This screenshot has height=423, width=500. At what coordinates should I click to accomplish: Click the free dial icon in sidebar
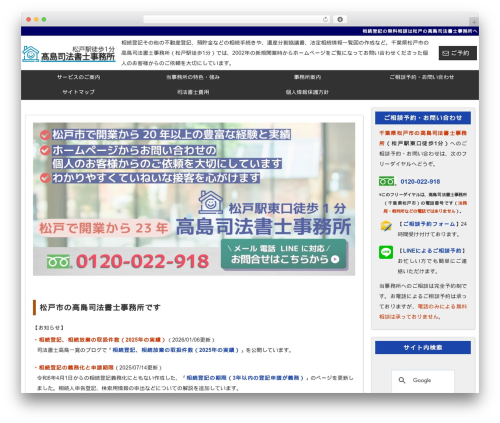point(387,181)
